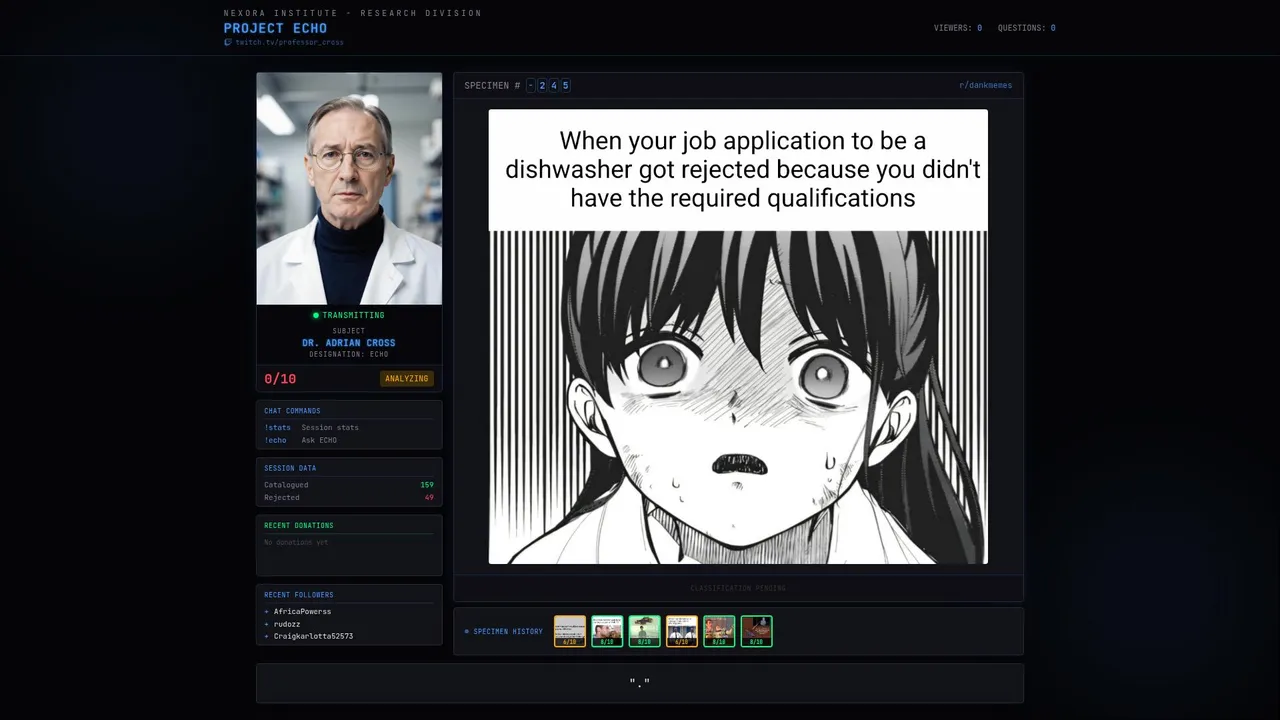This screenshot has width=1280, height=720.
Task: Click the specimen number digit 5
Action: tap(565, 85)
